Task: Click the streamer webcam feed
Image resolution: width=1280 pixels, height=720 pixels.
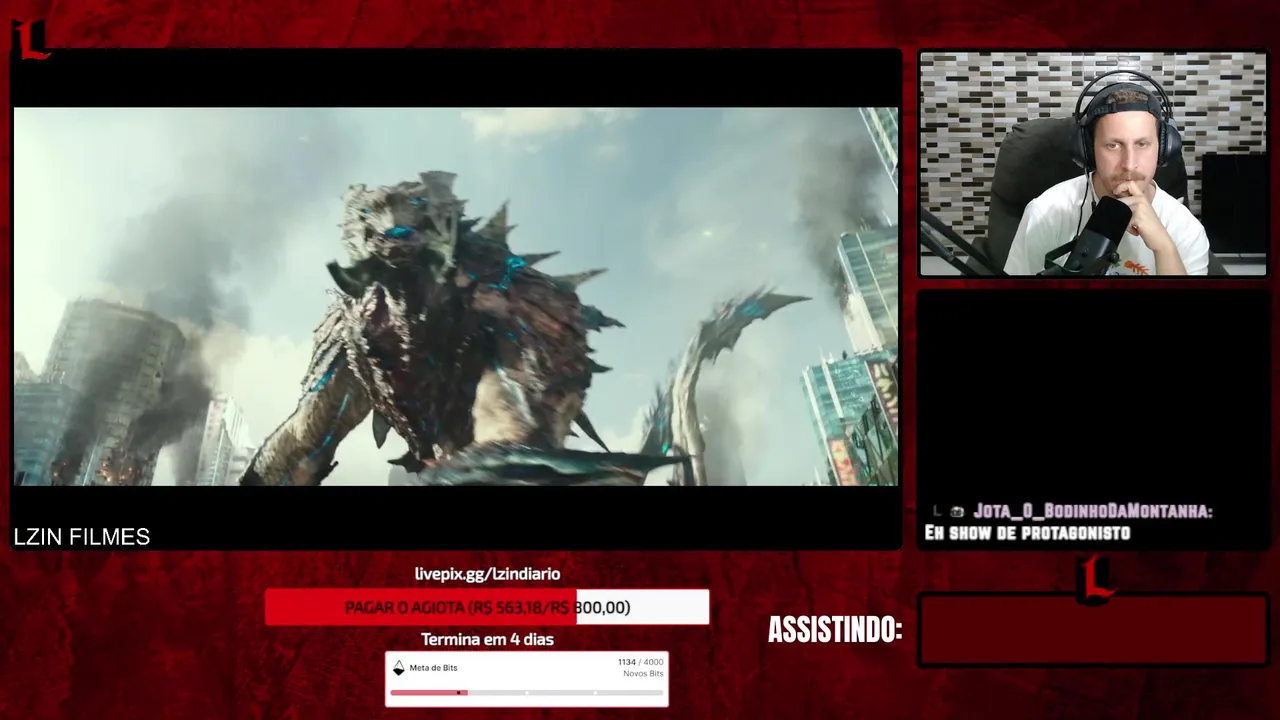Action: pyautogui.click(x=1093, y=164)
